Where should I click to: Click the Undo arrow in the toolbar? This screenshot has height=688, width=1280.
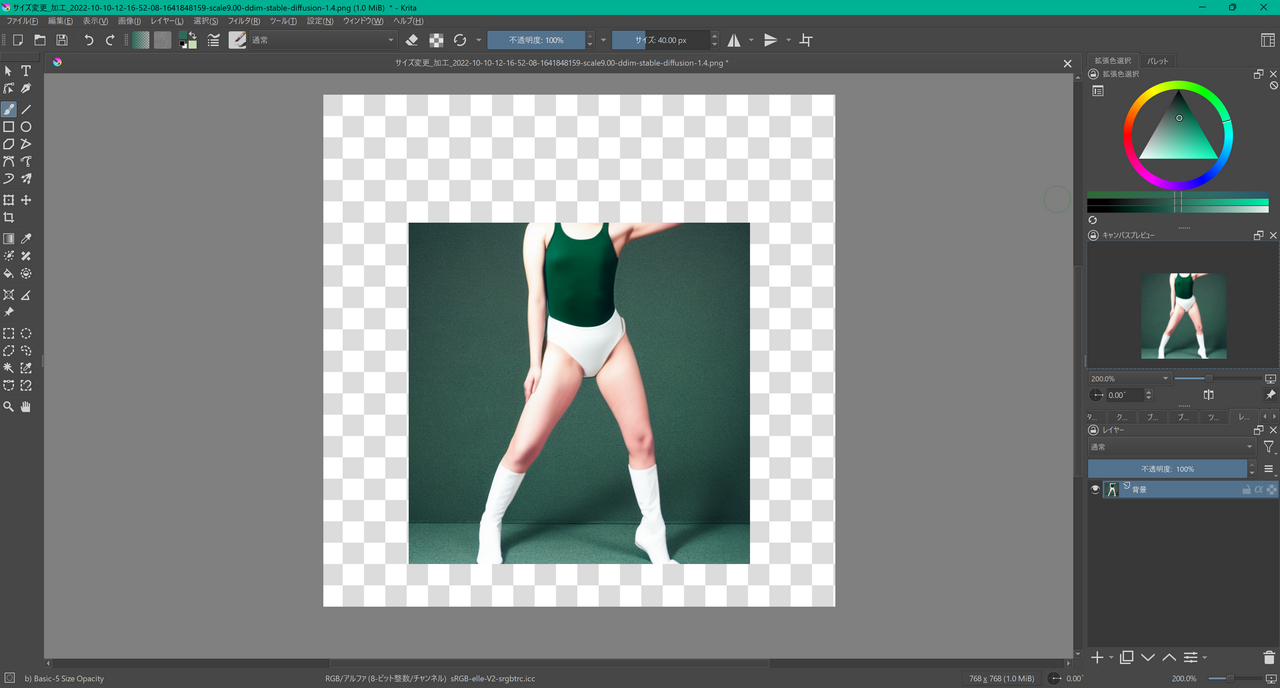tap(88, 40)
